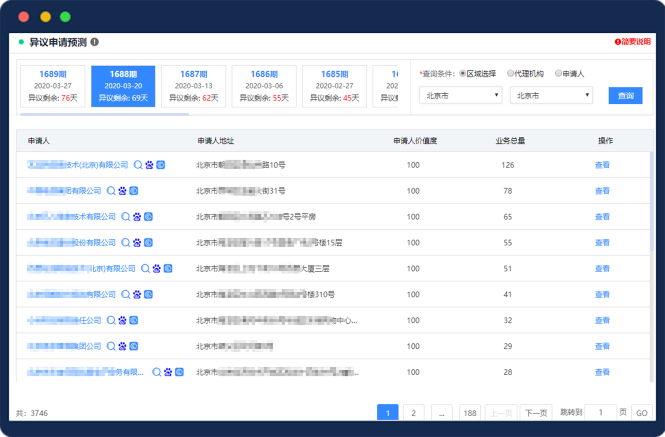Click the magnifier icon in the 29-volume row
This screenshot has height=437, width=665.
tap(111, 346)
